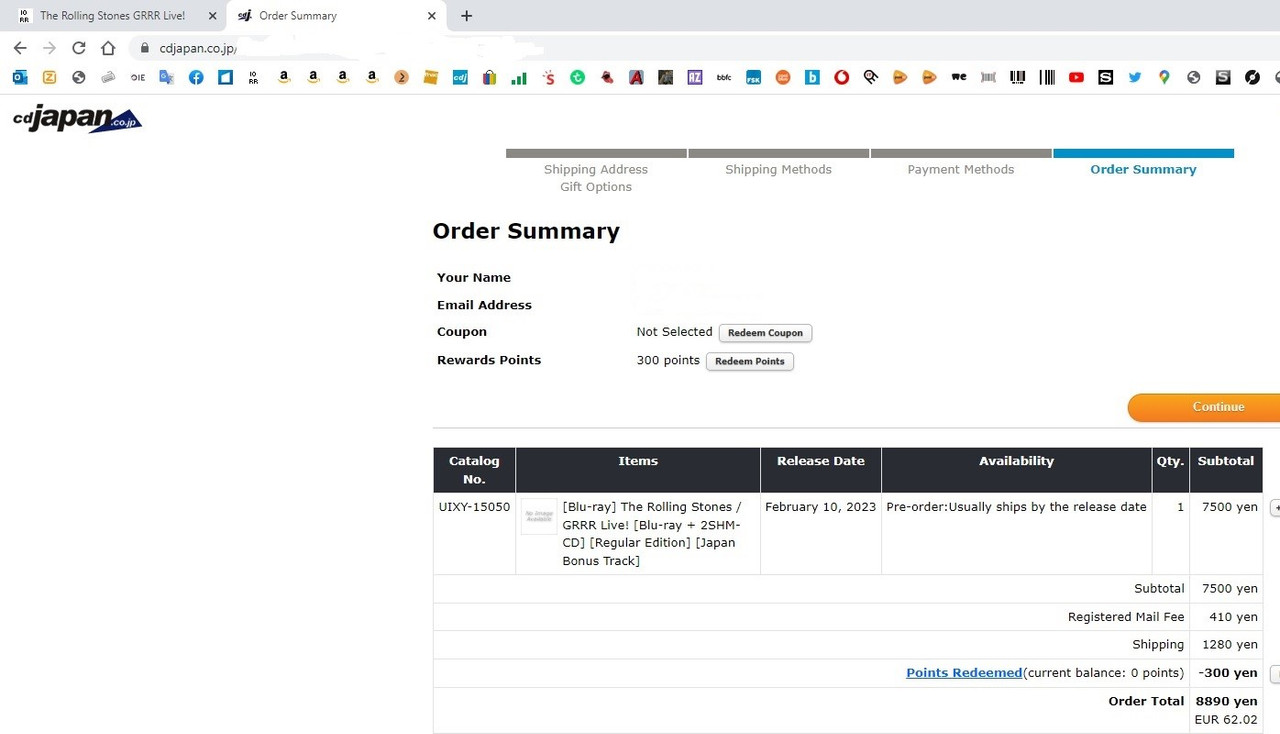
Task: Go to Shipping Methods step
Action: point(778,169)
